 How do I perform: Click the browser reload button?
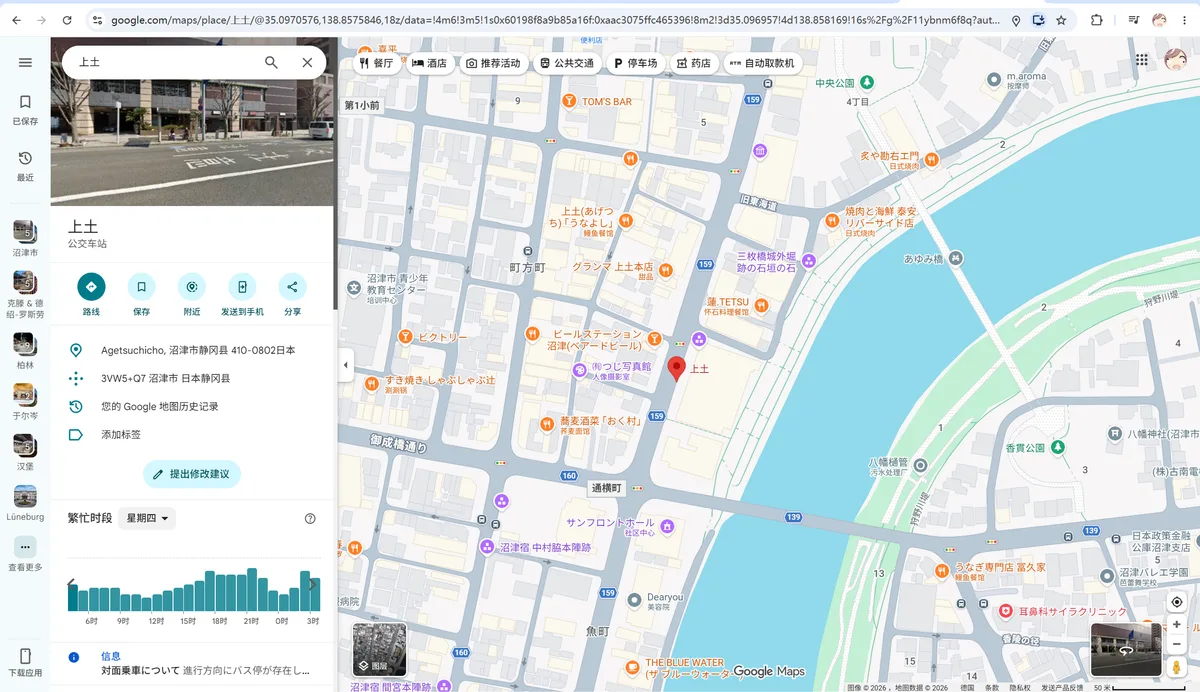pos(67,20)
